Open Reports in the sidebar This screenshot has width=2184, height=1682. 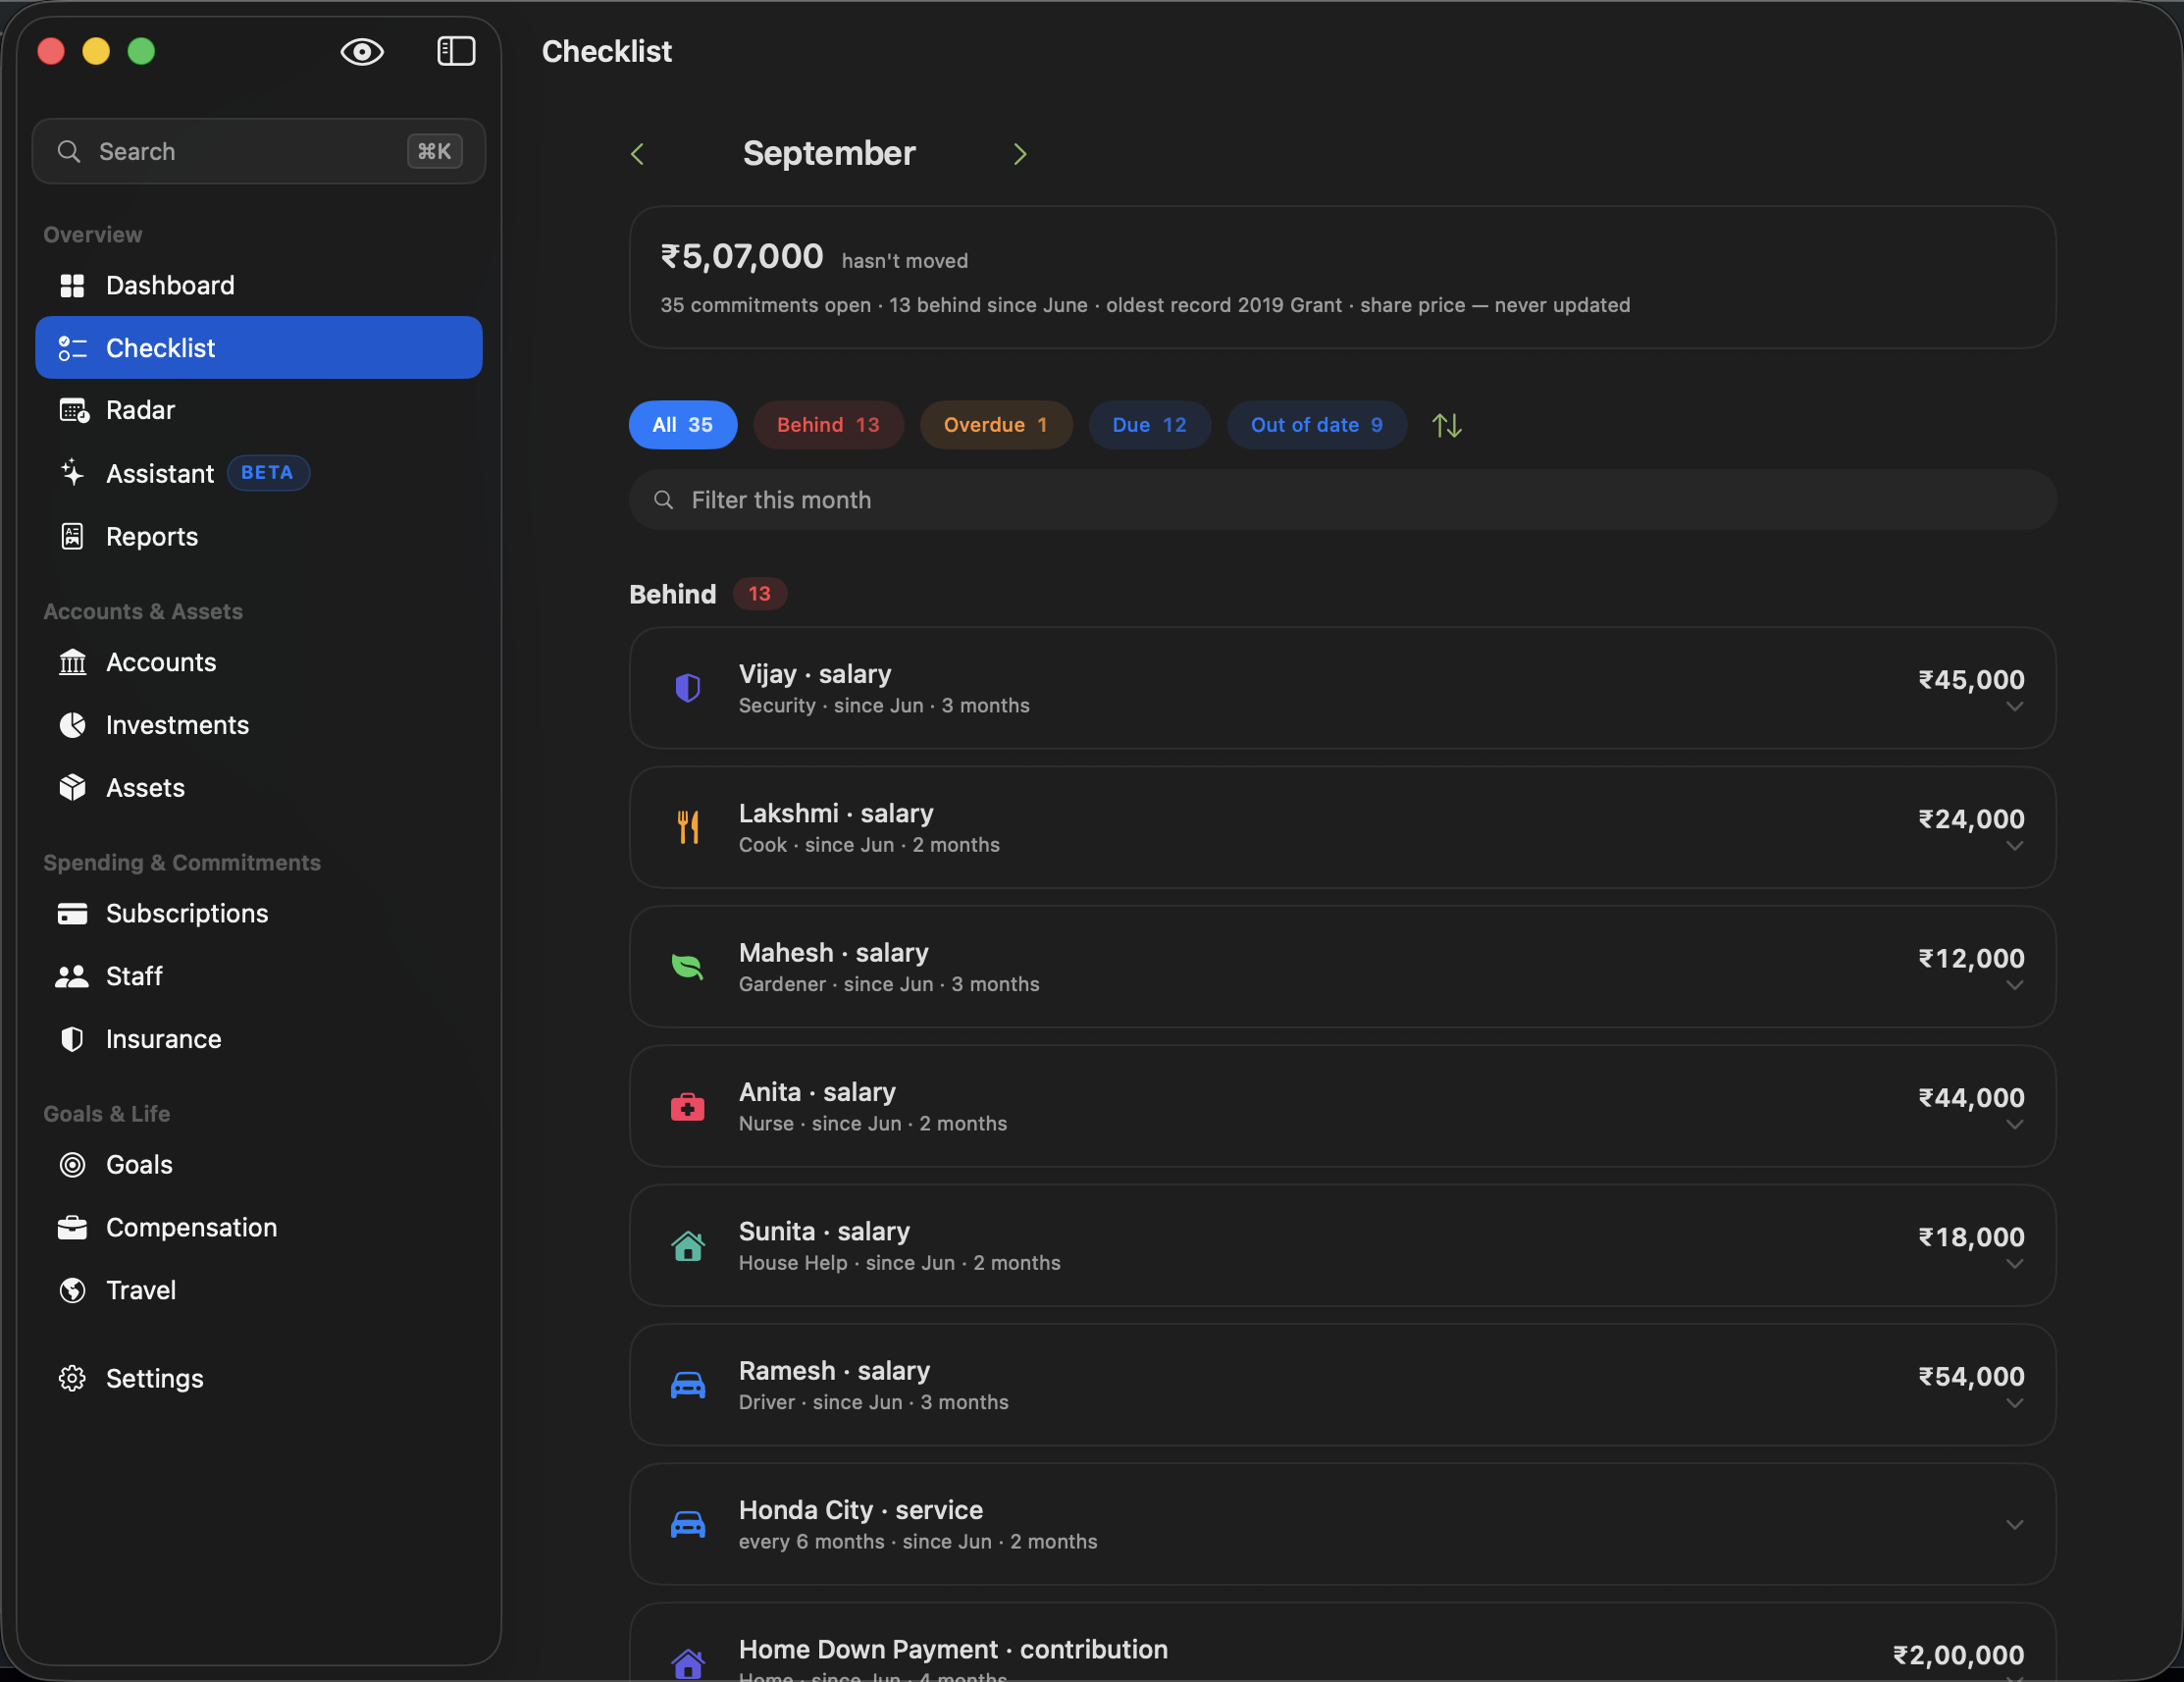tap(259, 537)
